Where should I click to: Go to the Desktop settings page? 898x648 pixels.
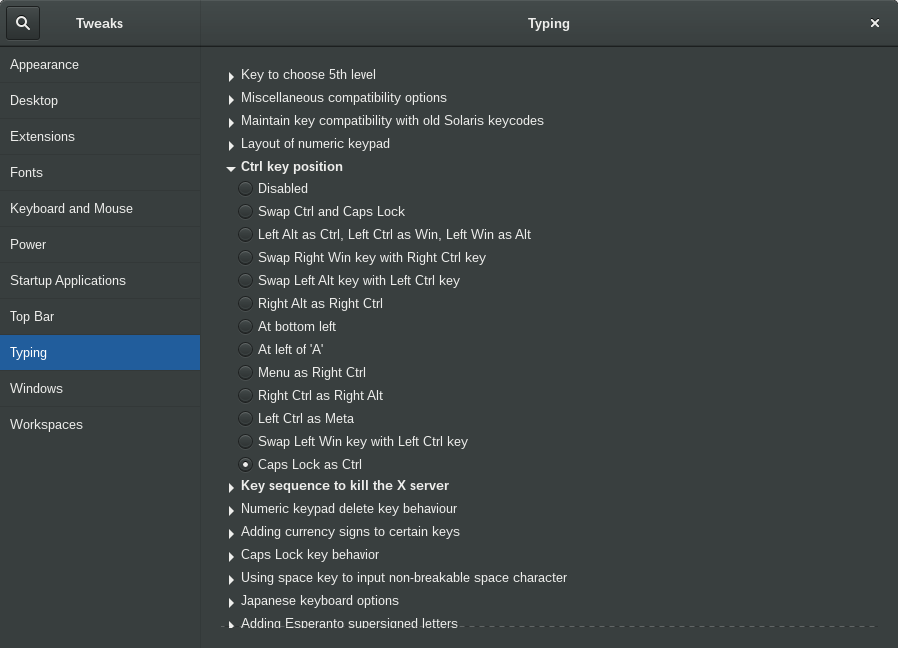pos(100,101)
